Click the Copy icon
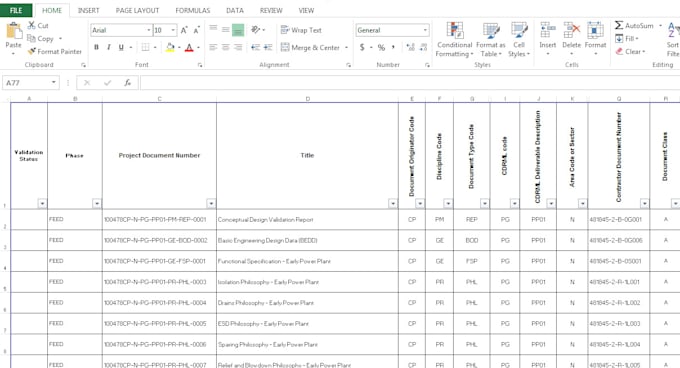This screenshot has height=368, width=680. coord(31,39)
